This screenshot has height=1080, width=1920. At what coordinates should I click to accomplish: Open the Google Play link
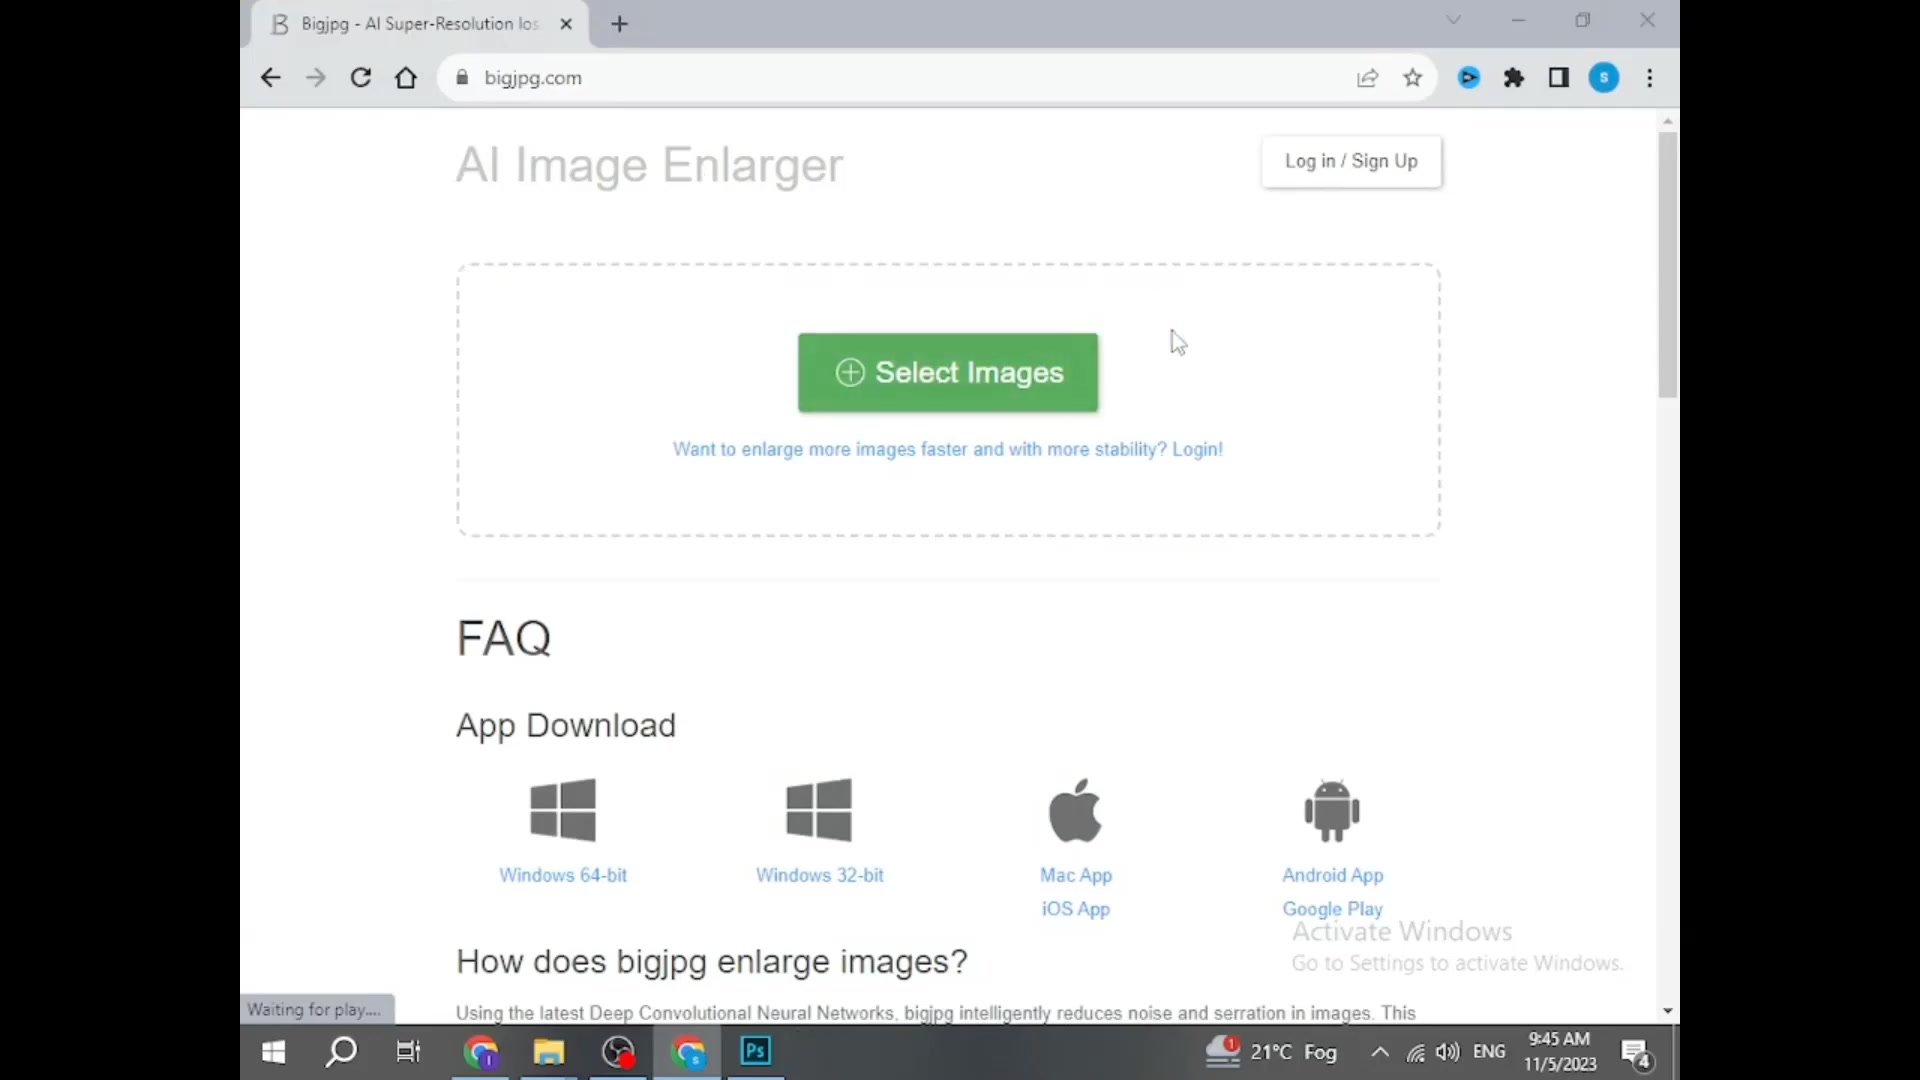point(1333,909)
